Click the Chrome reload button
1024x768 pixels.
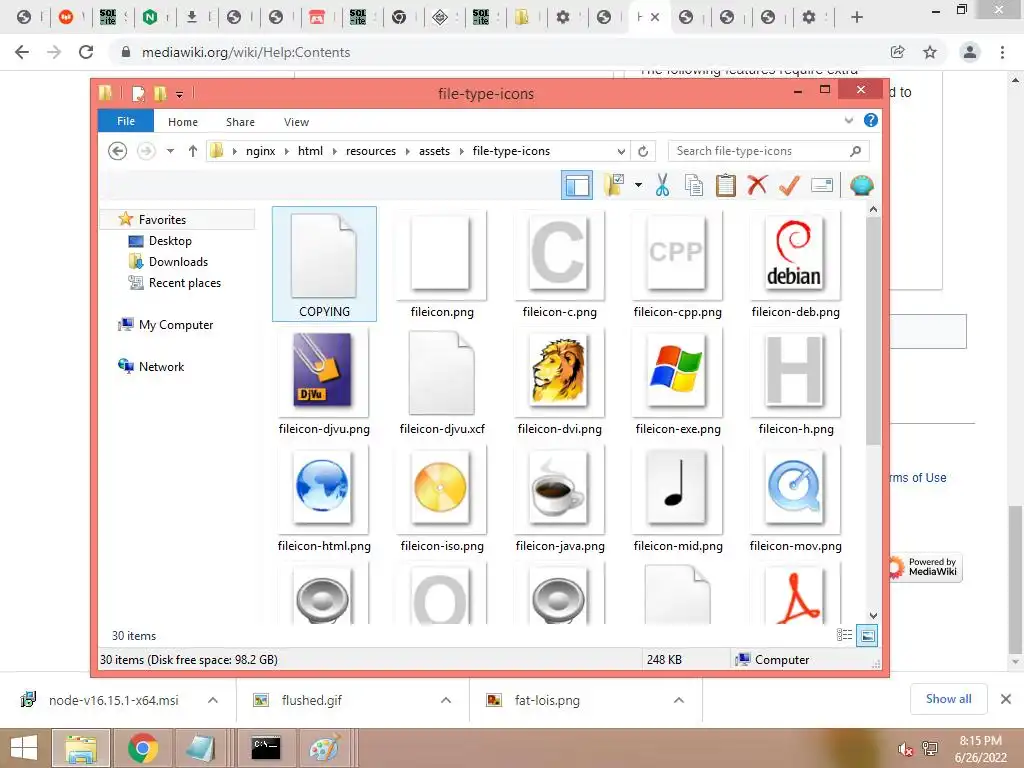pos(86,52)
